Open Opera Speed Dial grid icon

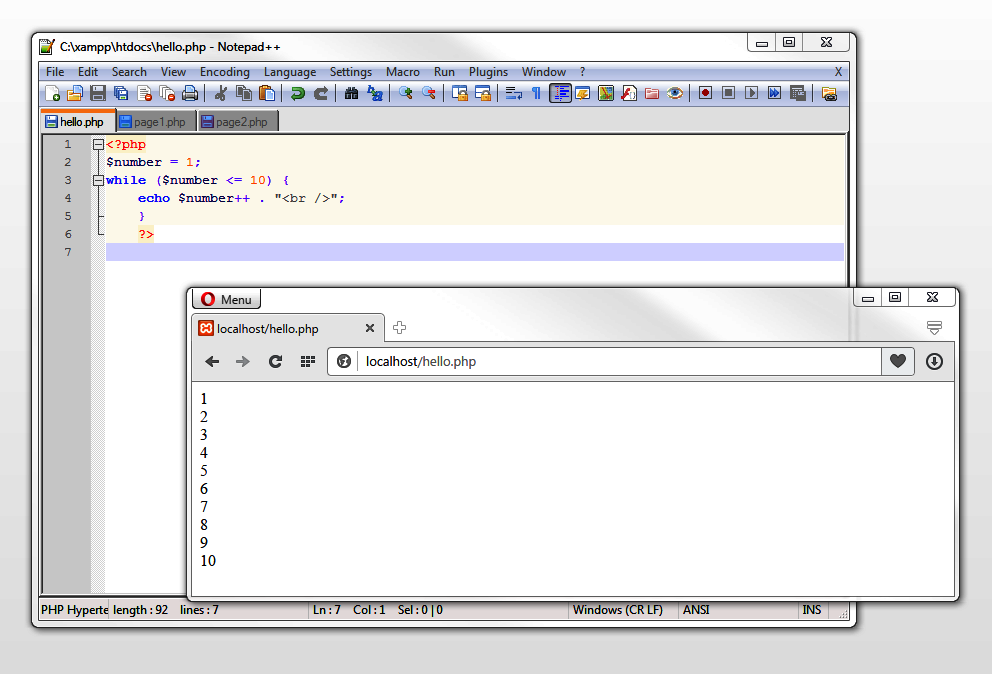pos(308,362)
